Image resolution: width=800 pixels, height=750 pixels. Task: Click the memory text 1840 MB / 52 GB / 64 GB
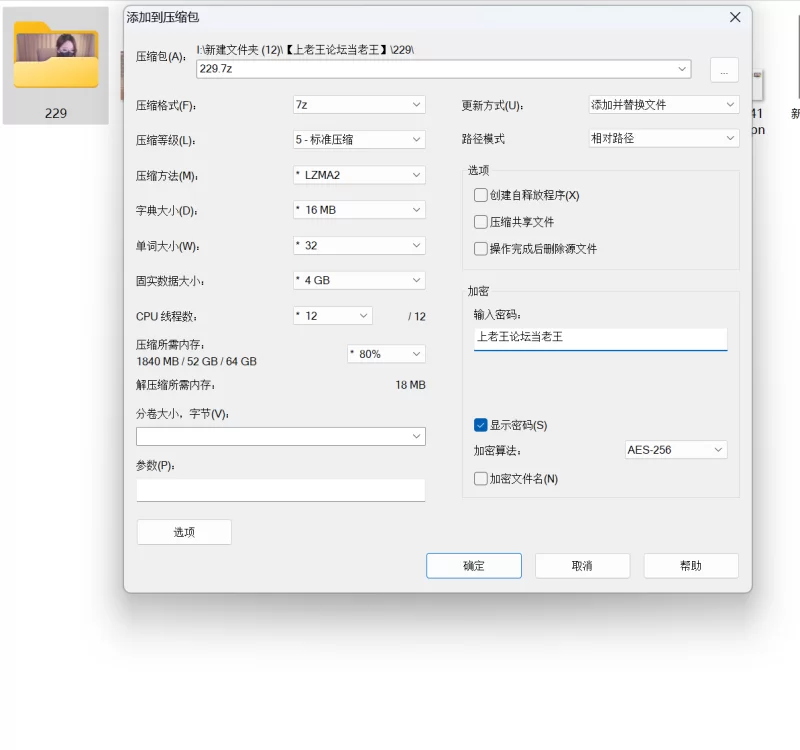coord(196,361)
